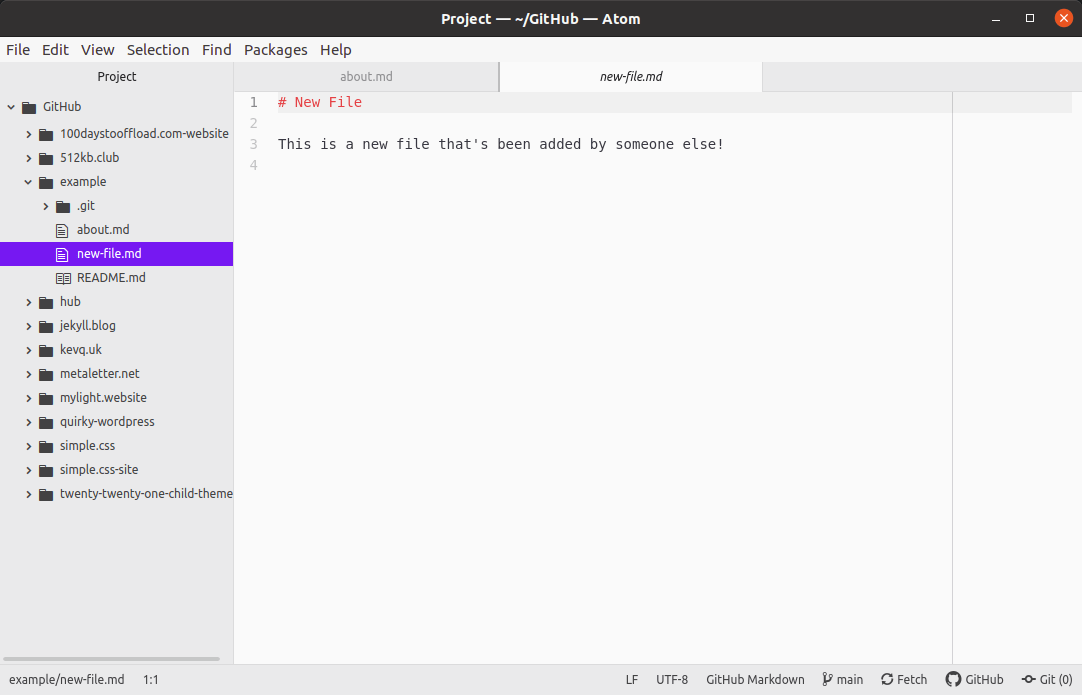Expand the jekyll.blog project folder
This screenshot has width=1082, height=695.
coord(28,325)
